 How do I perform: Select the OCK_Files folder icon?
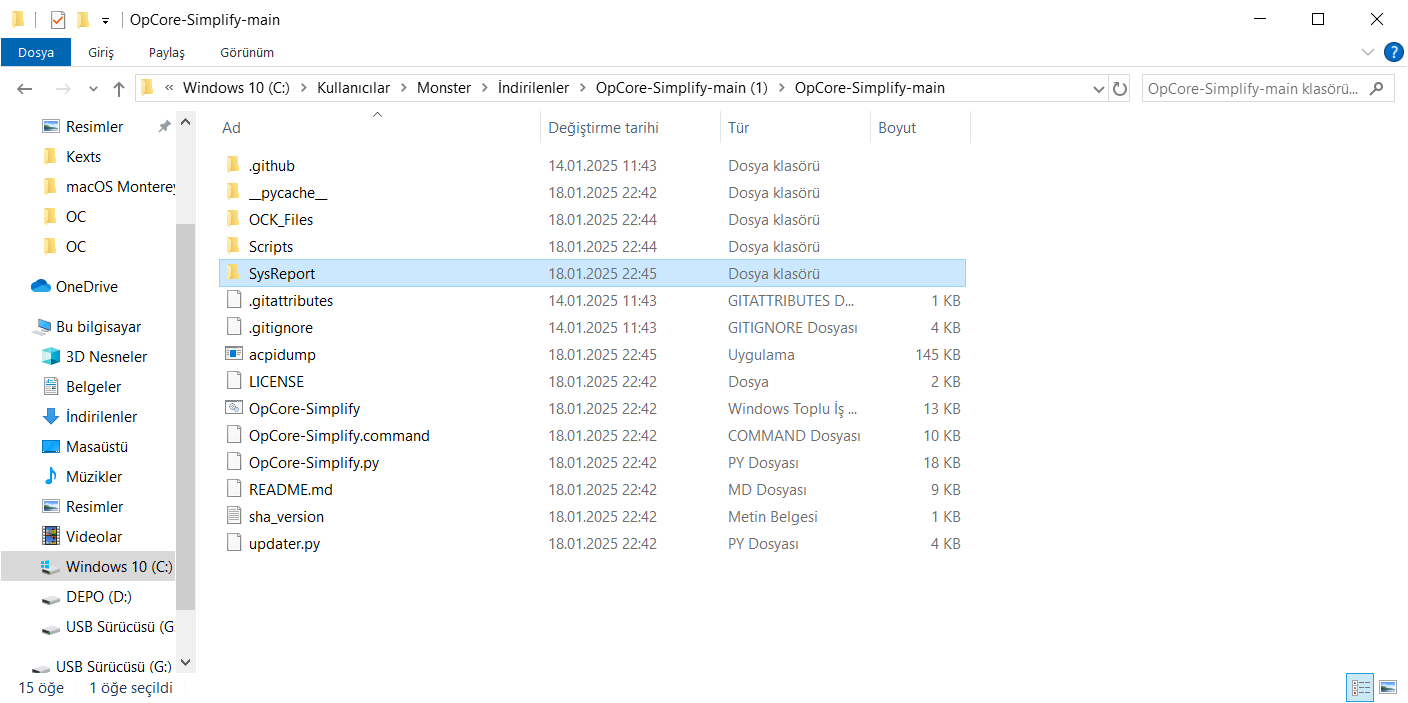coord(233,219)
